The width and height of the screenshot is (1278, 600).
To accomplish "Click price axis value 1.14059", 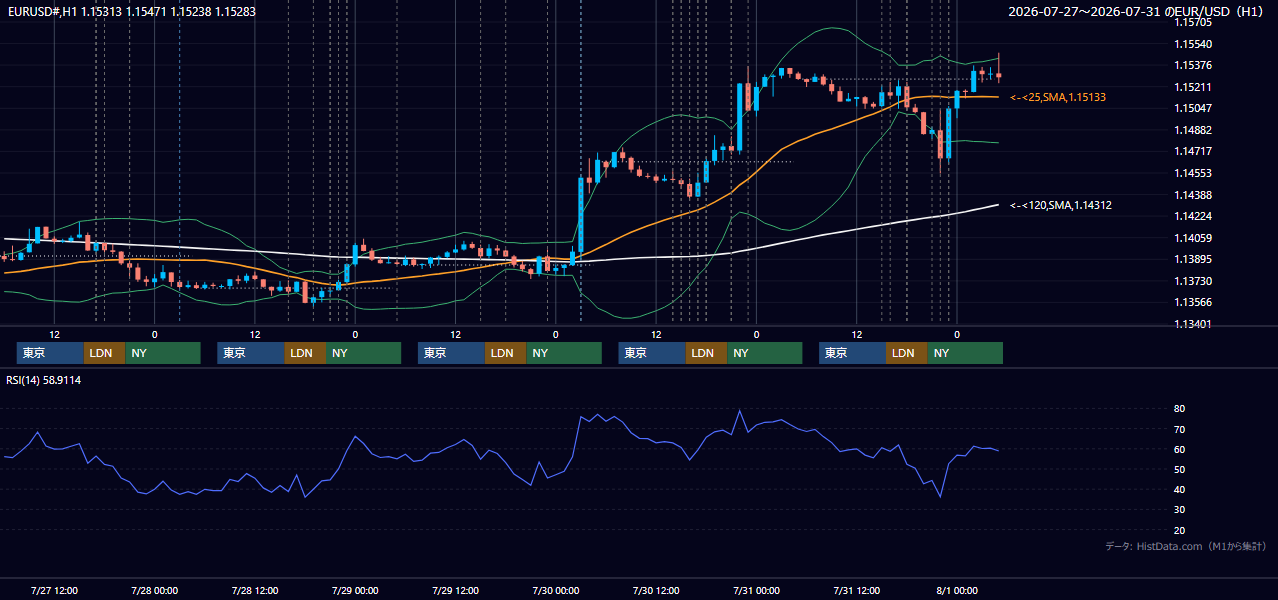I will pyautogui.click(x=1193, y=238).
